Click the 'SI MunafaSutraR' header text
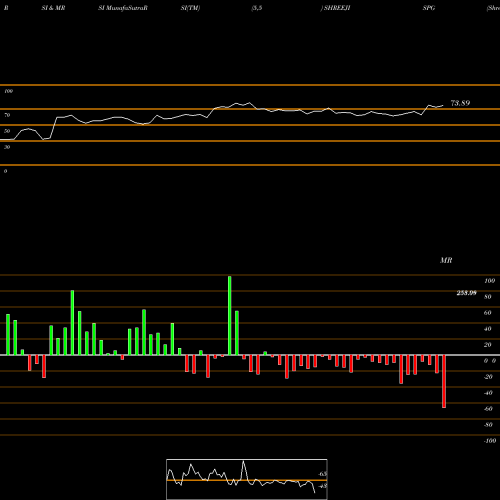This screenshot has width=500, height=500. click(123, 8)
